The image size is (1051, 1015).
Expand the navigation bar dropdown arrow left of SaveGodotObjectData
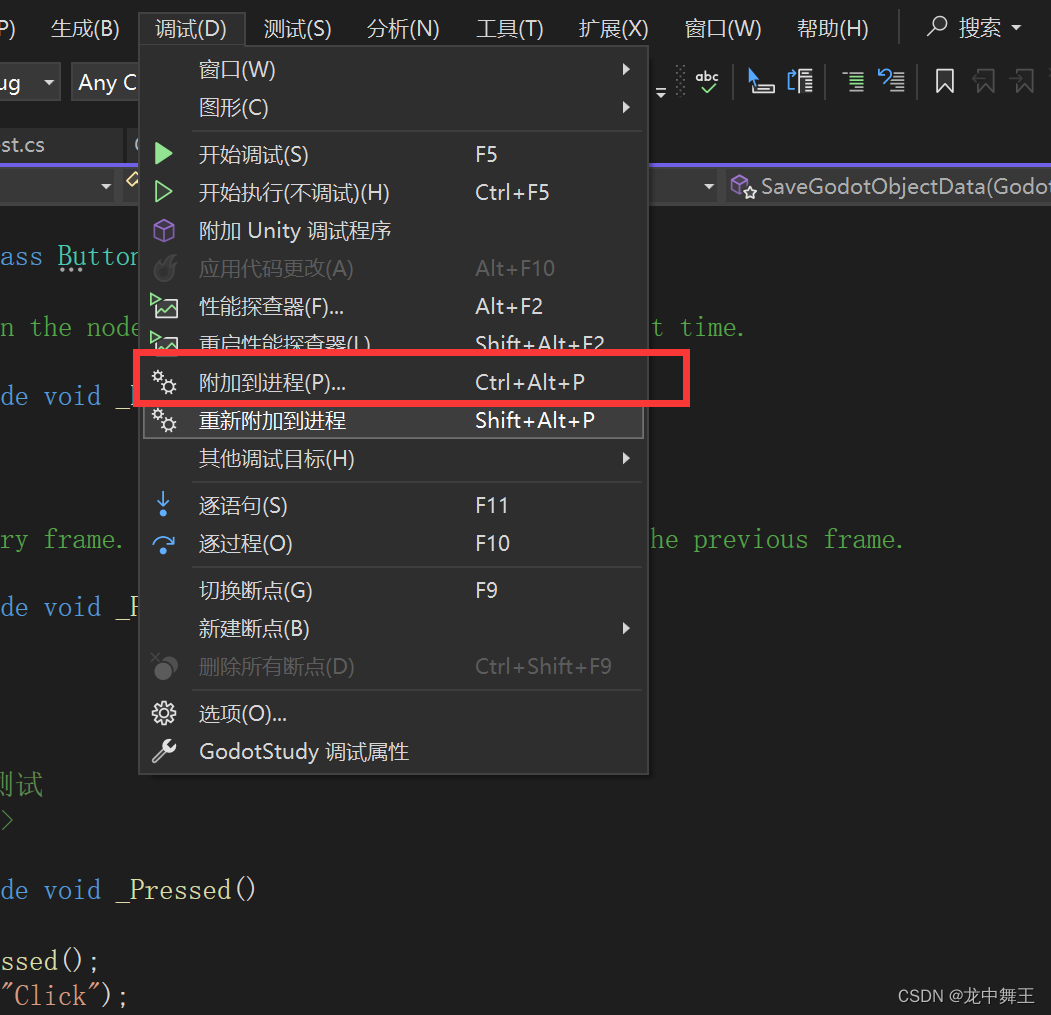pyautogui.click(x=709, y=186)
